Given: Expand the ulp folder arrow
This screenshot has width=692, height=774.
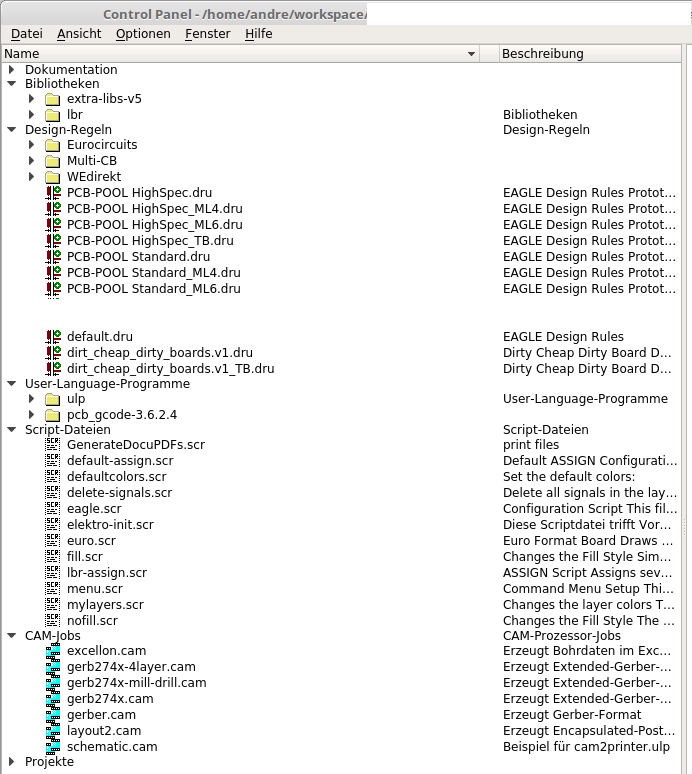Looking at the screenshot, I should (32, 398).
